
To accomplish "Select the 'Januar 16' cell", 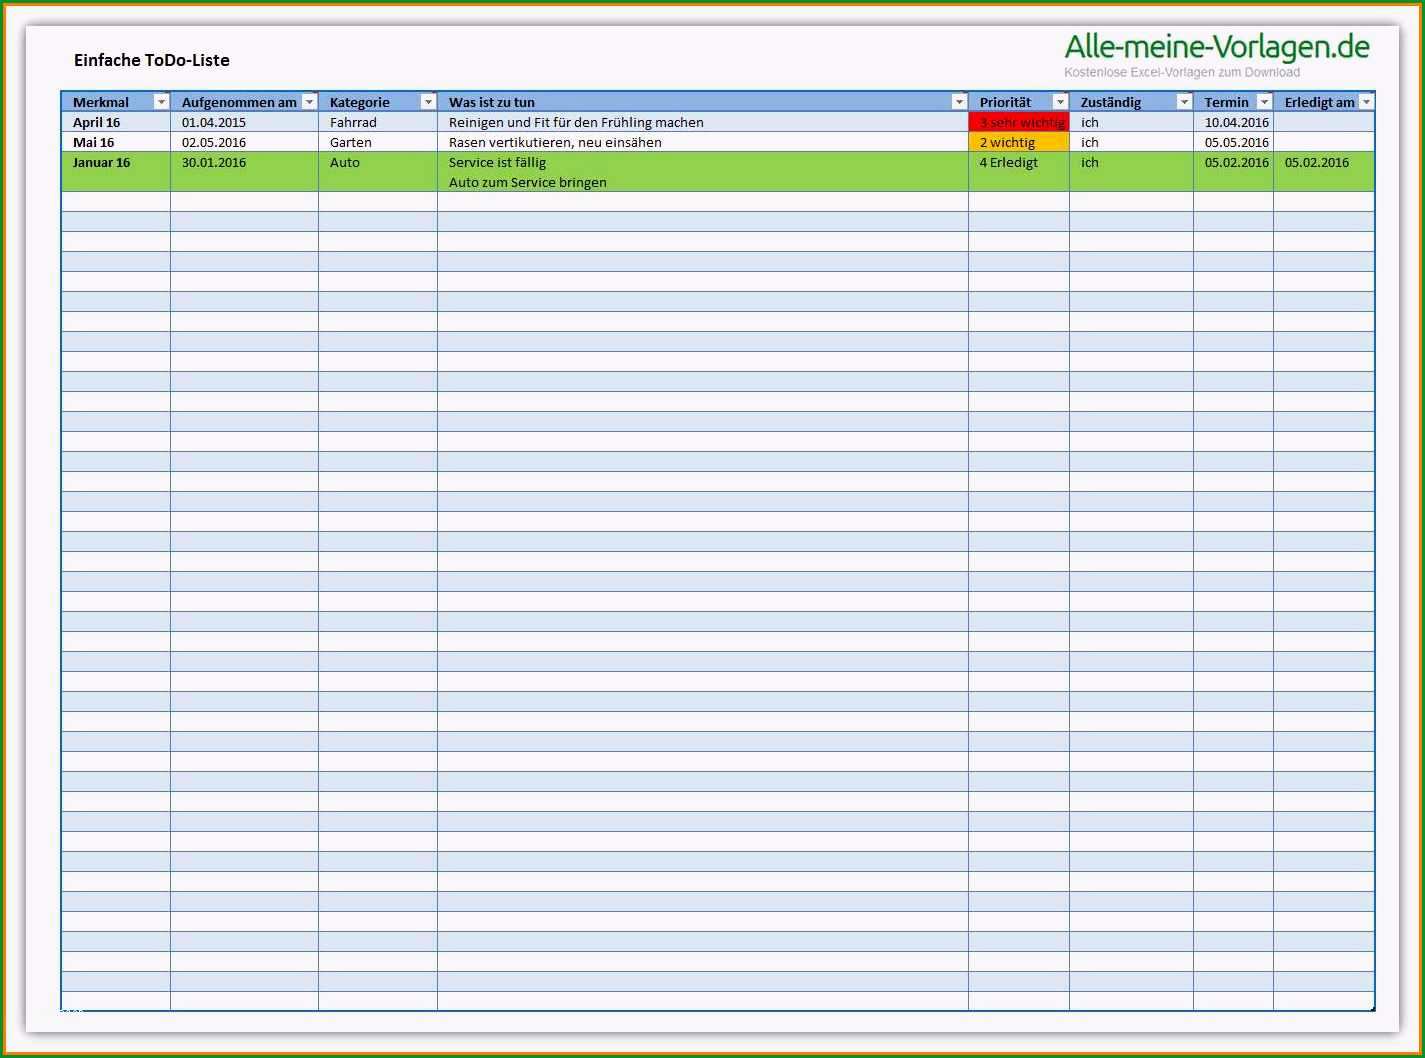I will 116,172.
